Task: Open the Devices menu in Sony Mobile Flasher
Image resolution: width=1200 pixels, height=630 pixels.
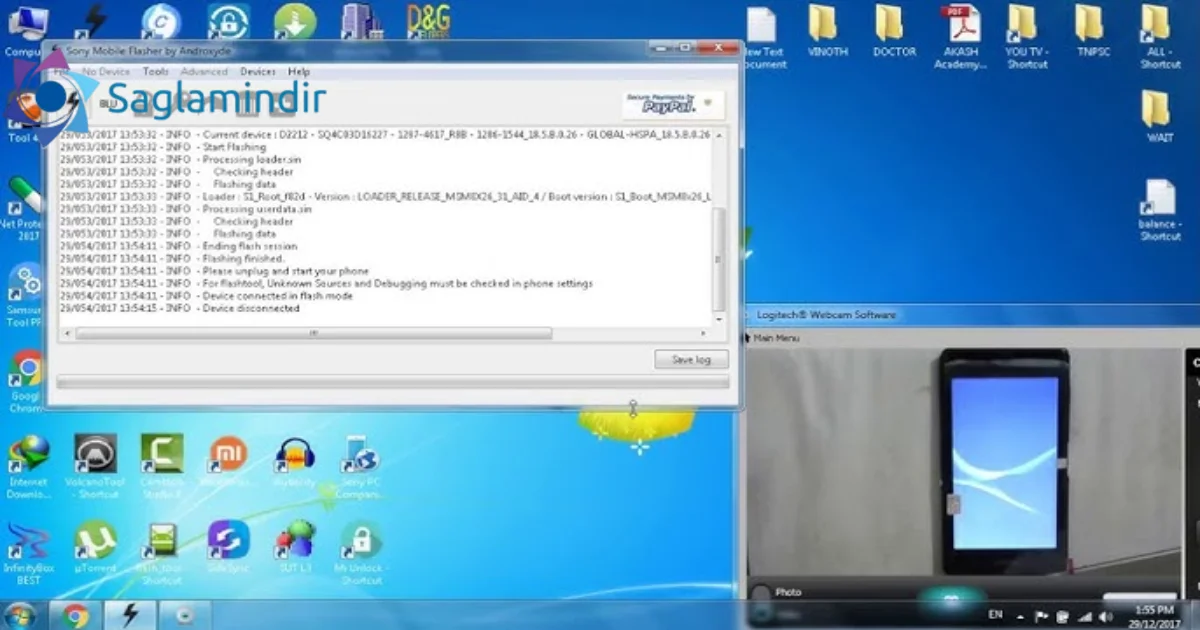Action: (258, 72)
